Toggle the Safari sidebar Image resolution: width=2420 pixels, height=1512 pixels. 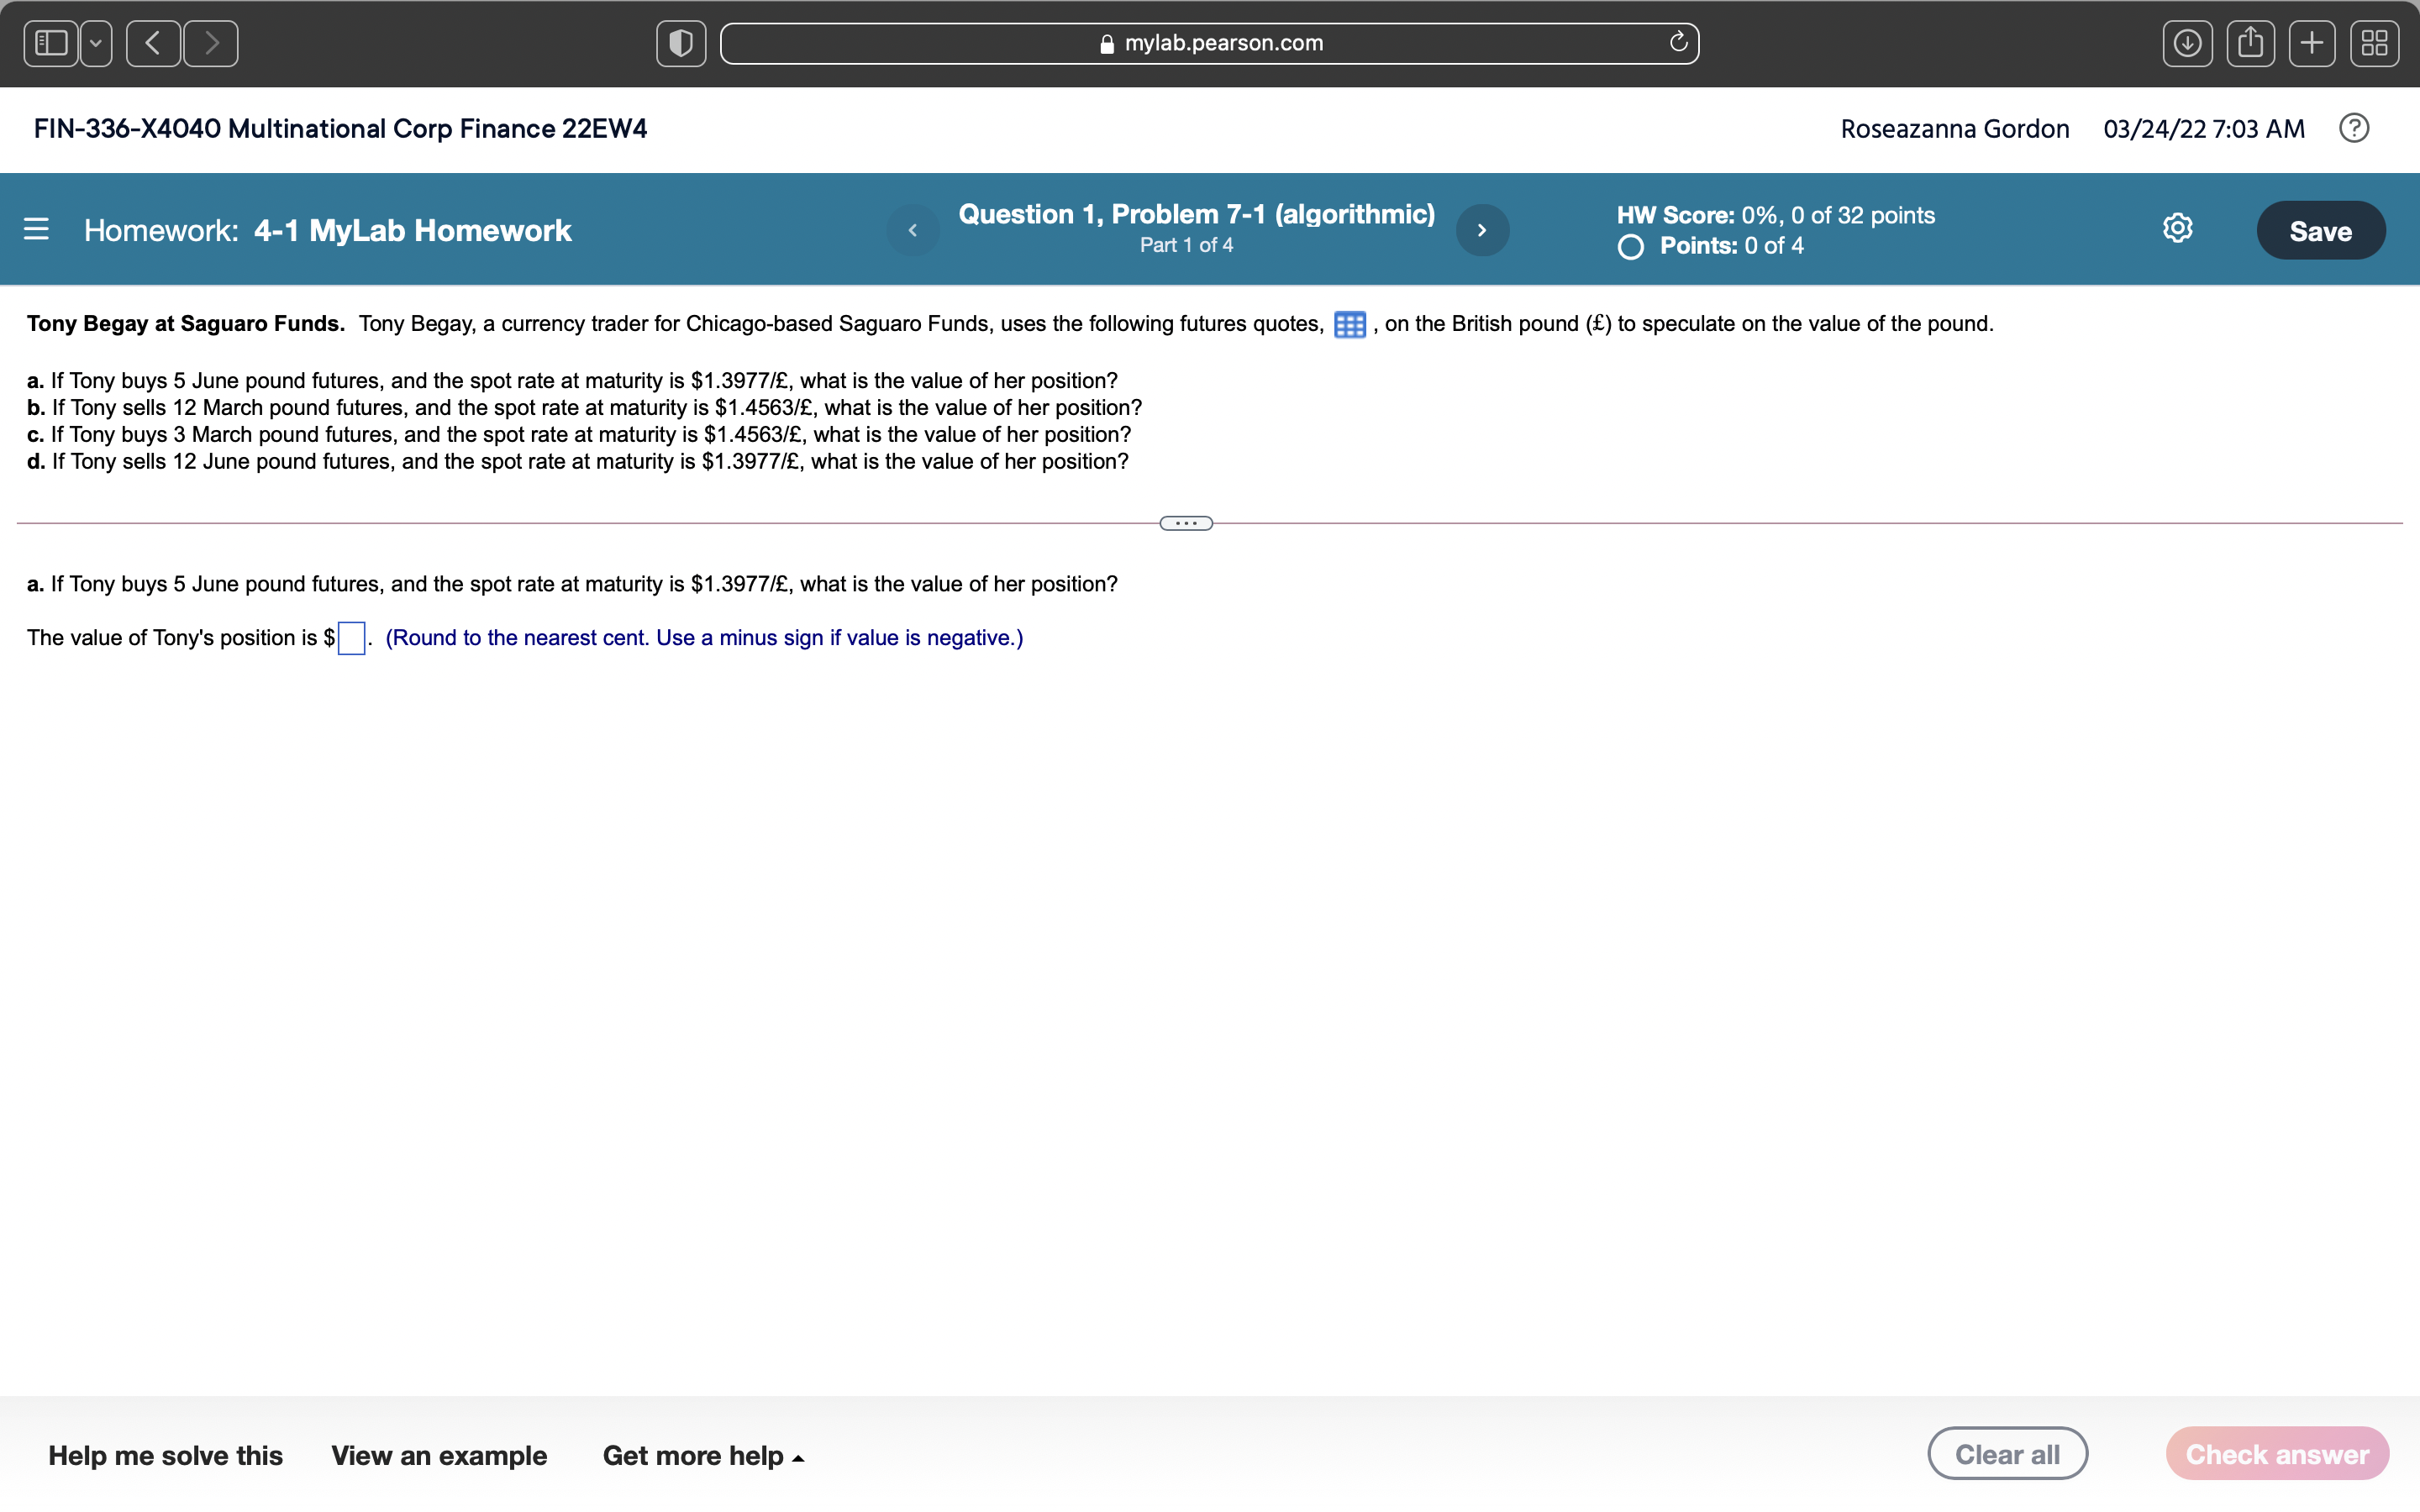[51, 43]
